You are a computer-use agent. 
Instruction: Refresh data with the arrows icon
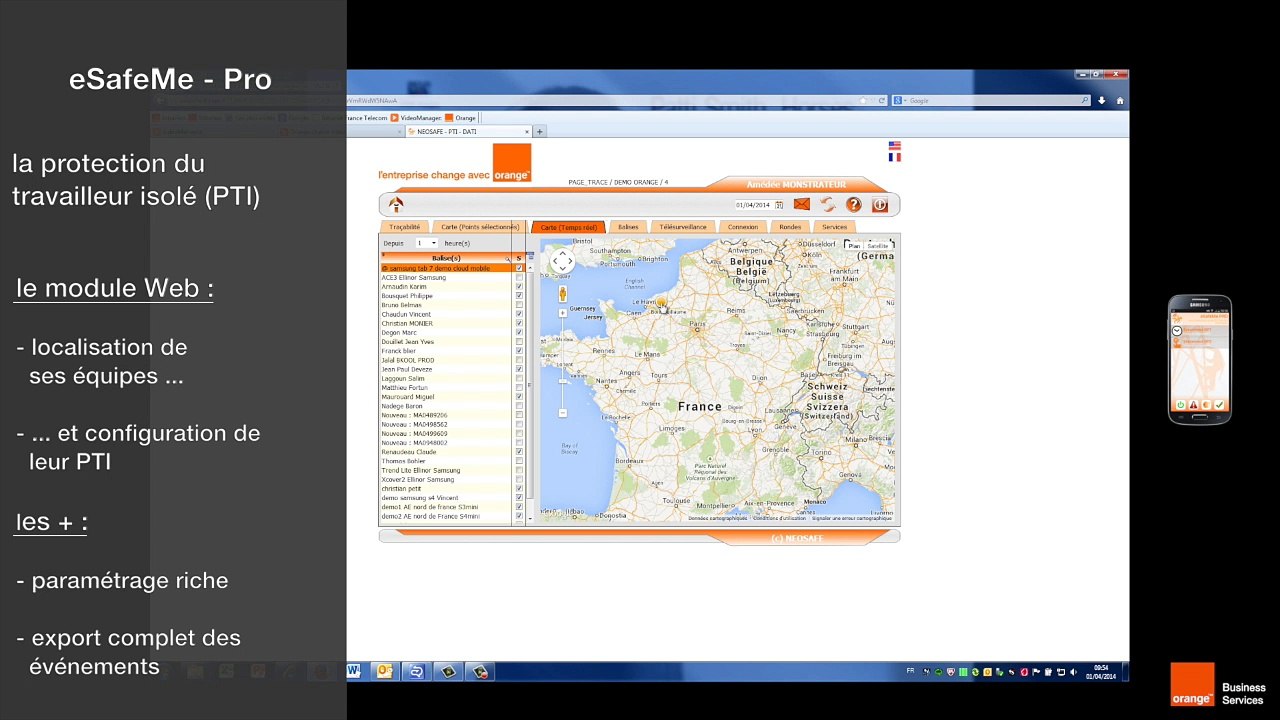pyautogui.click(x=827, y=204)
